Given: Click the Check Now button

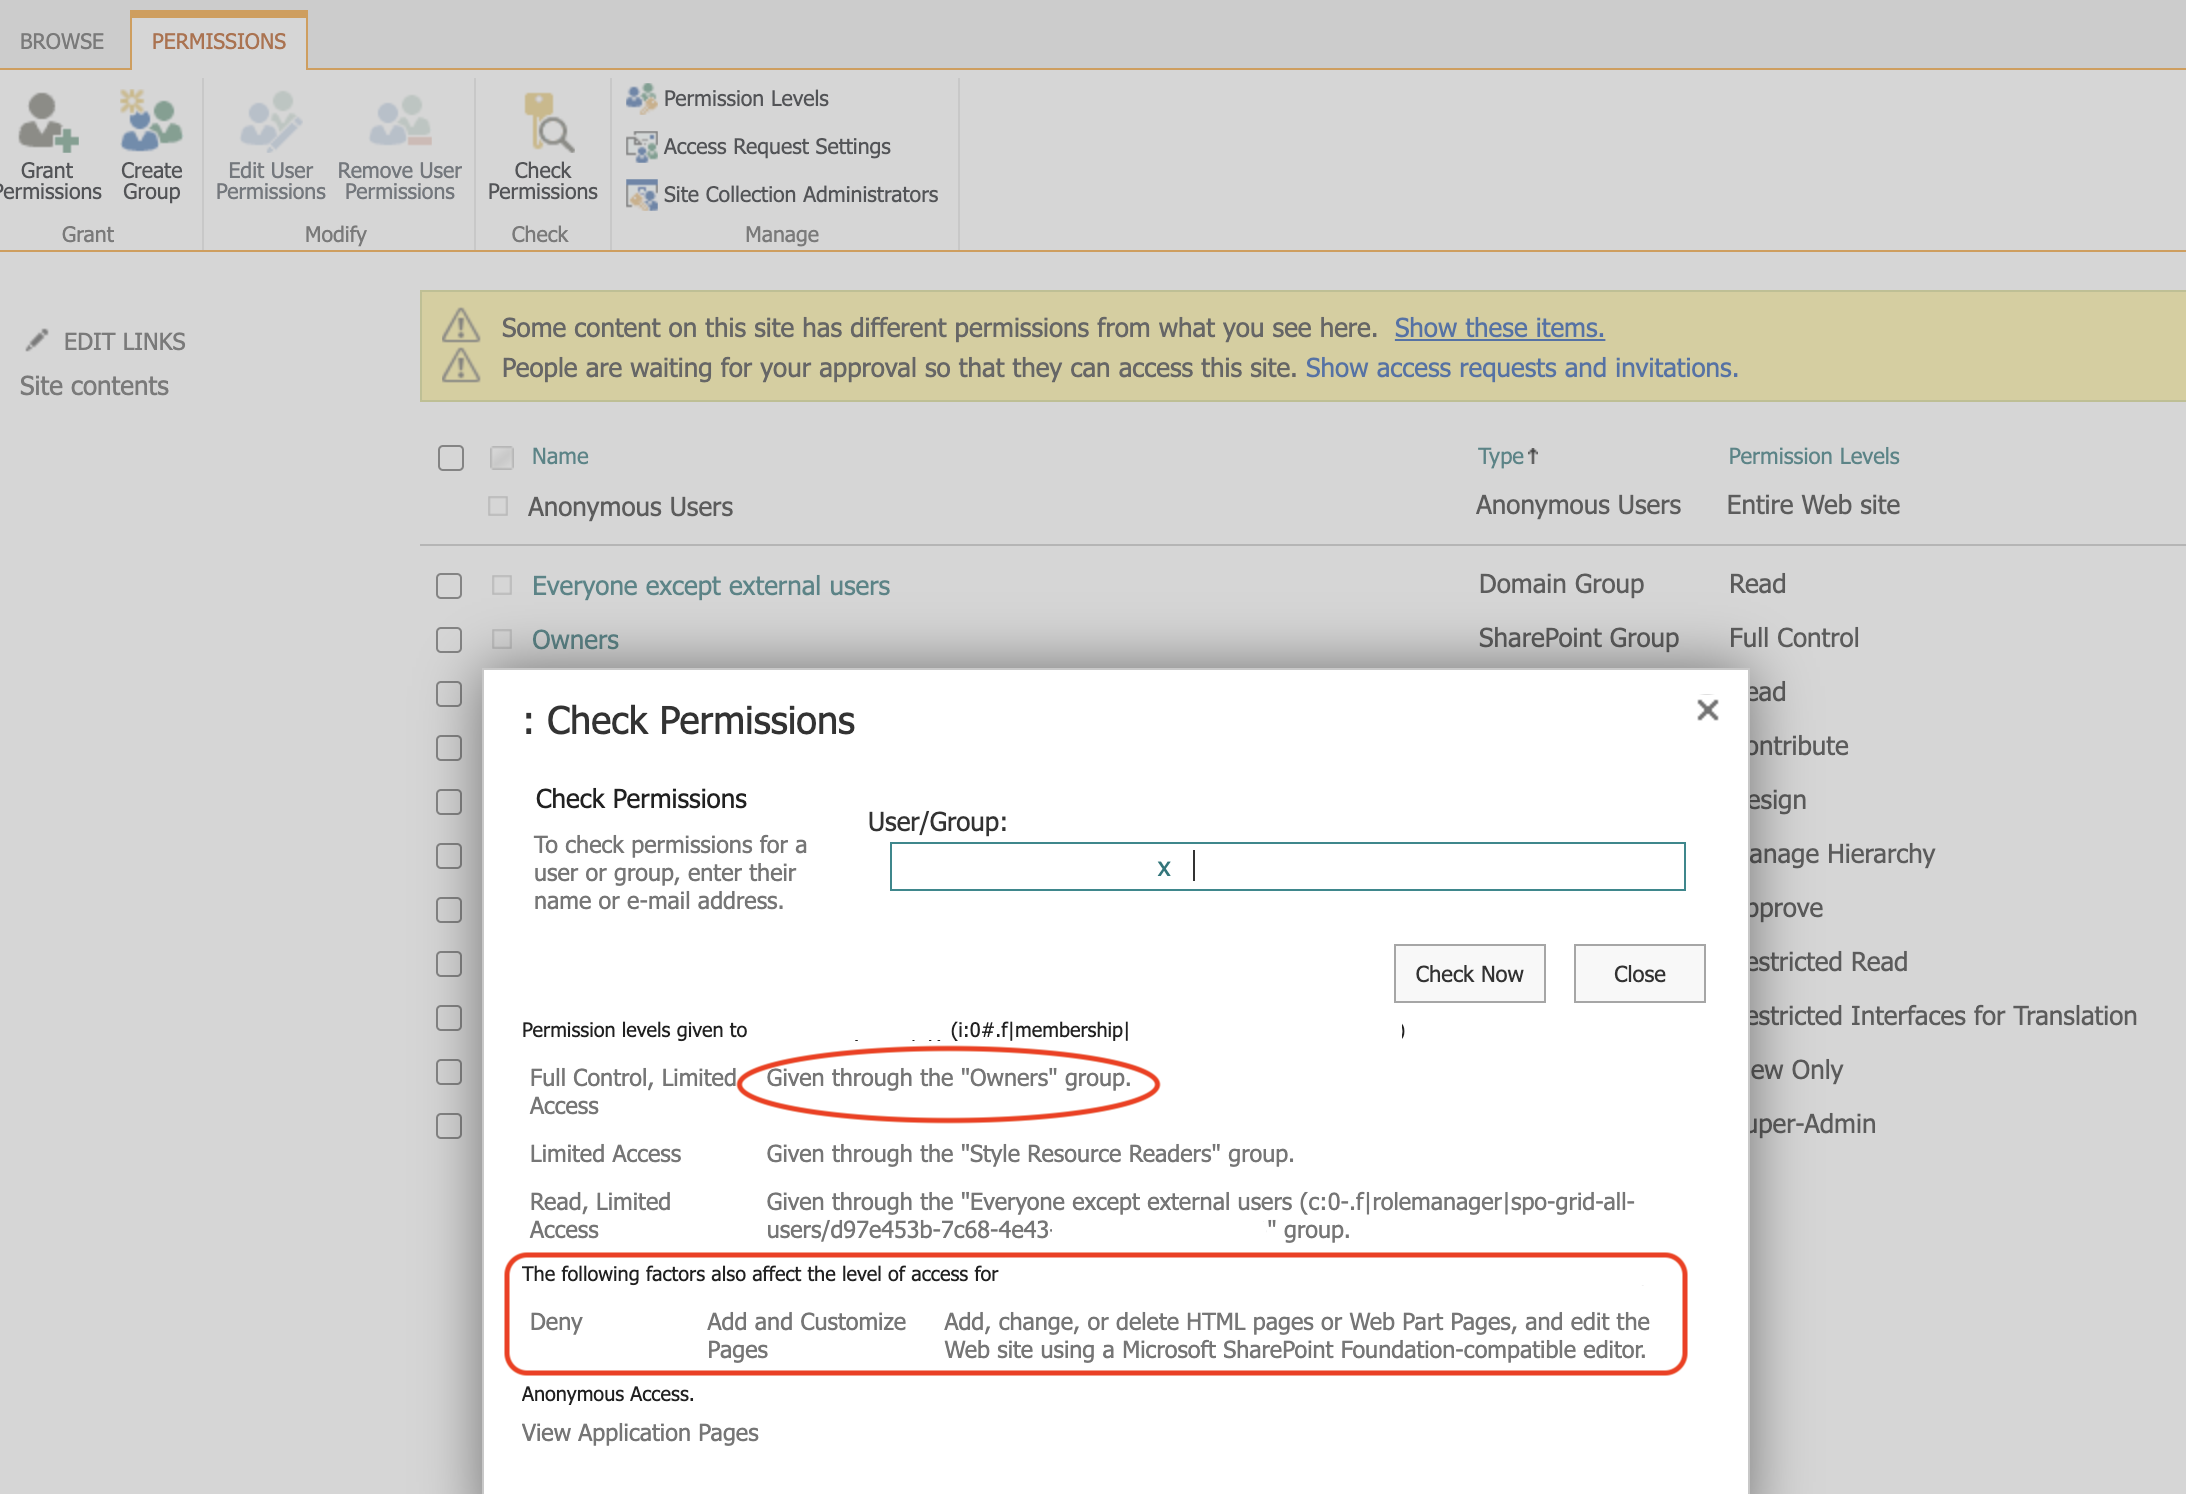Looking at the screenshot, I should point(1469,973).
